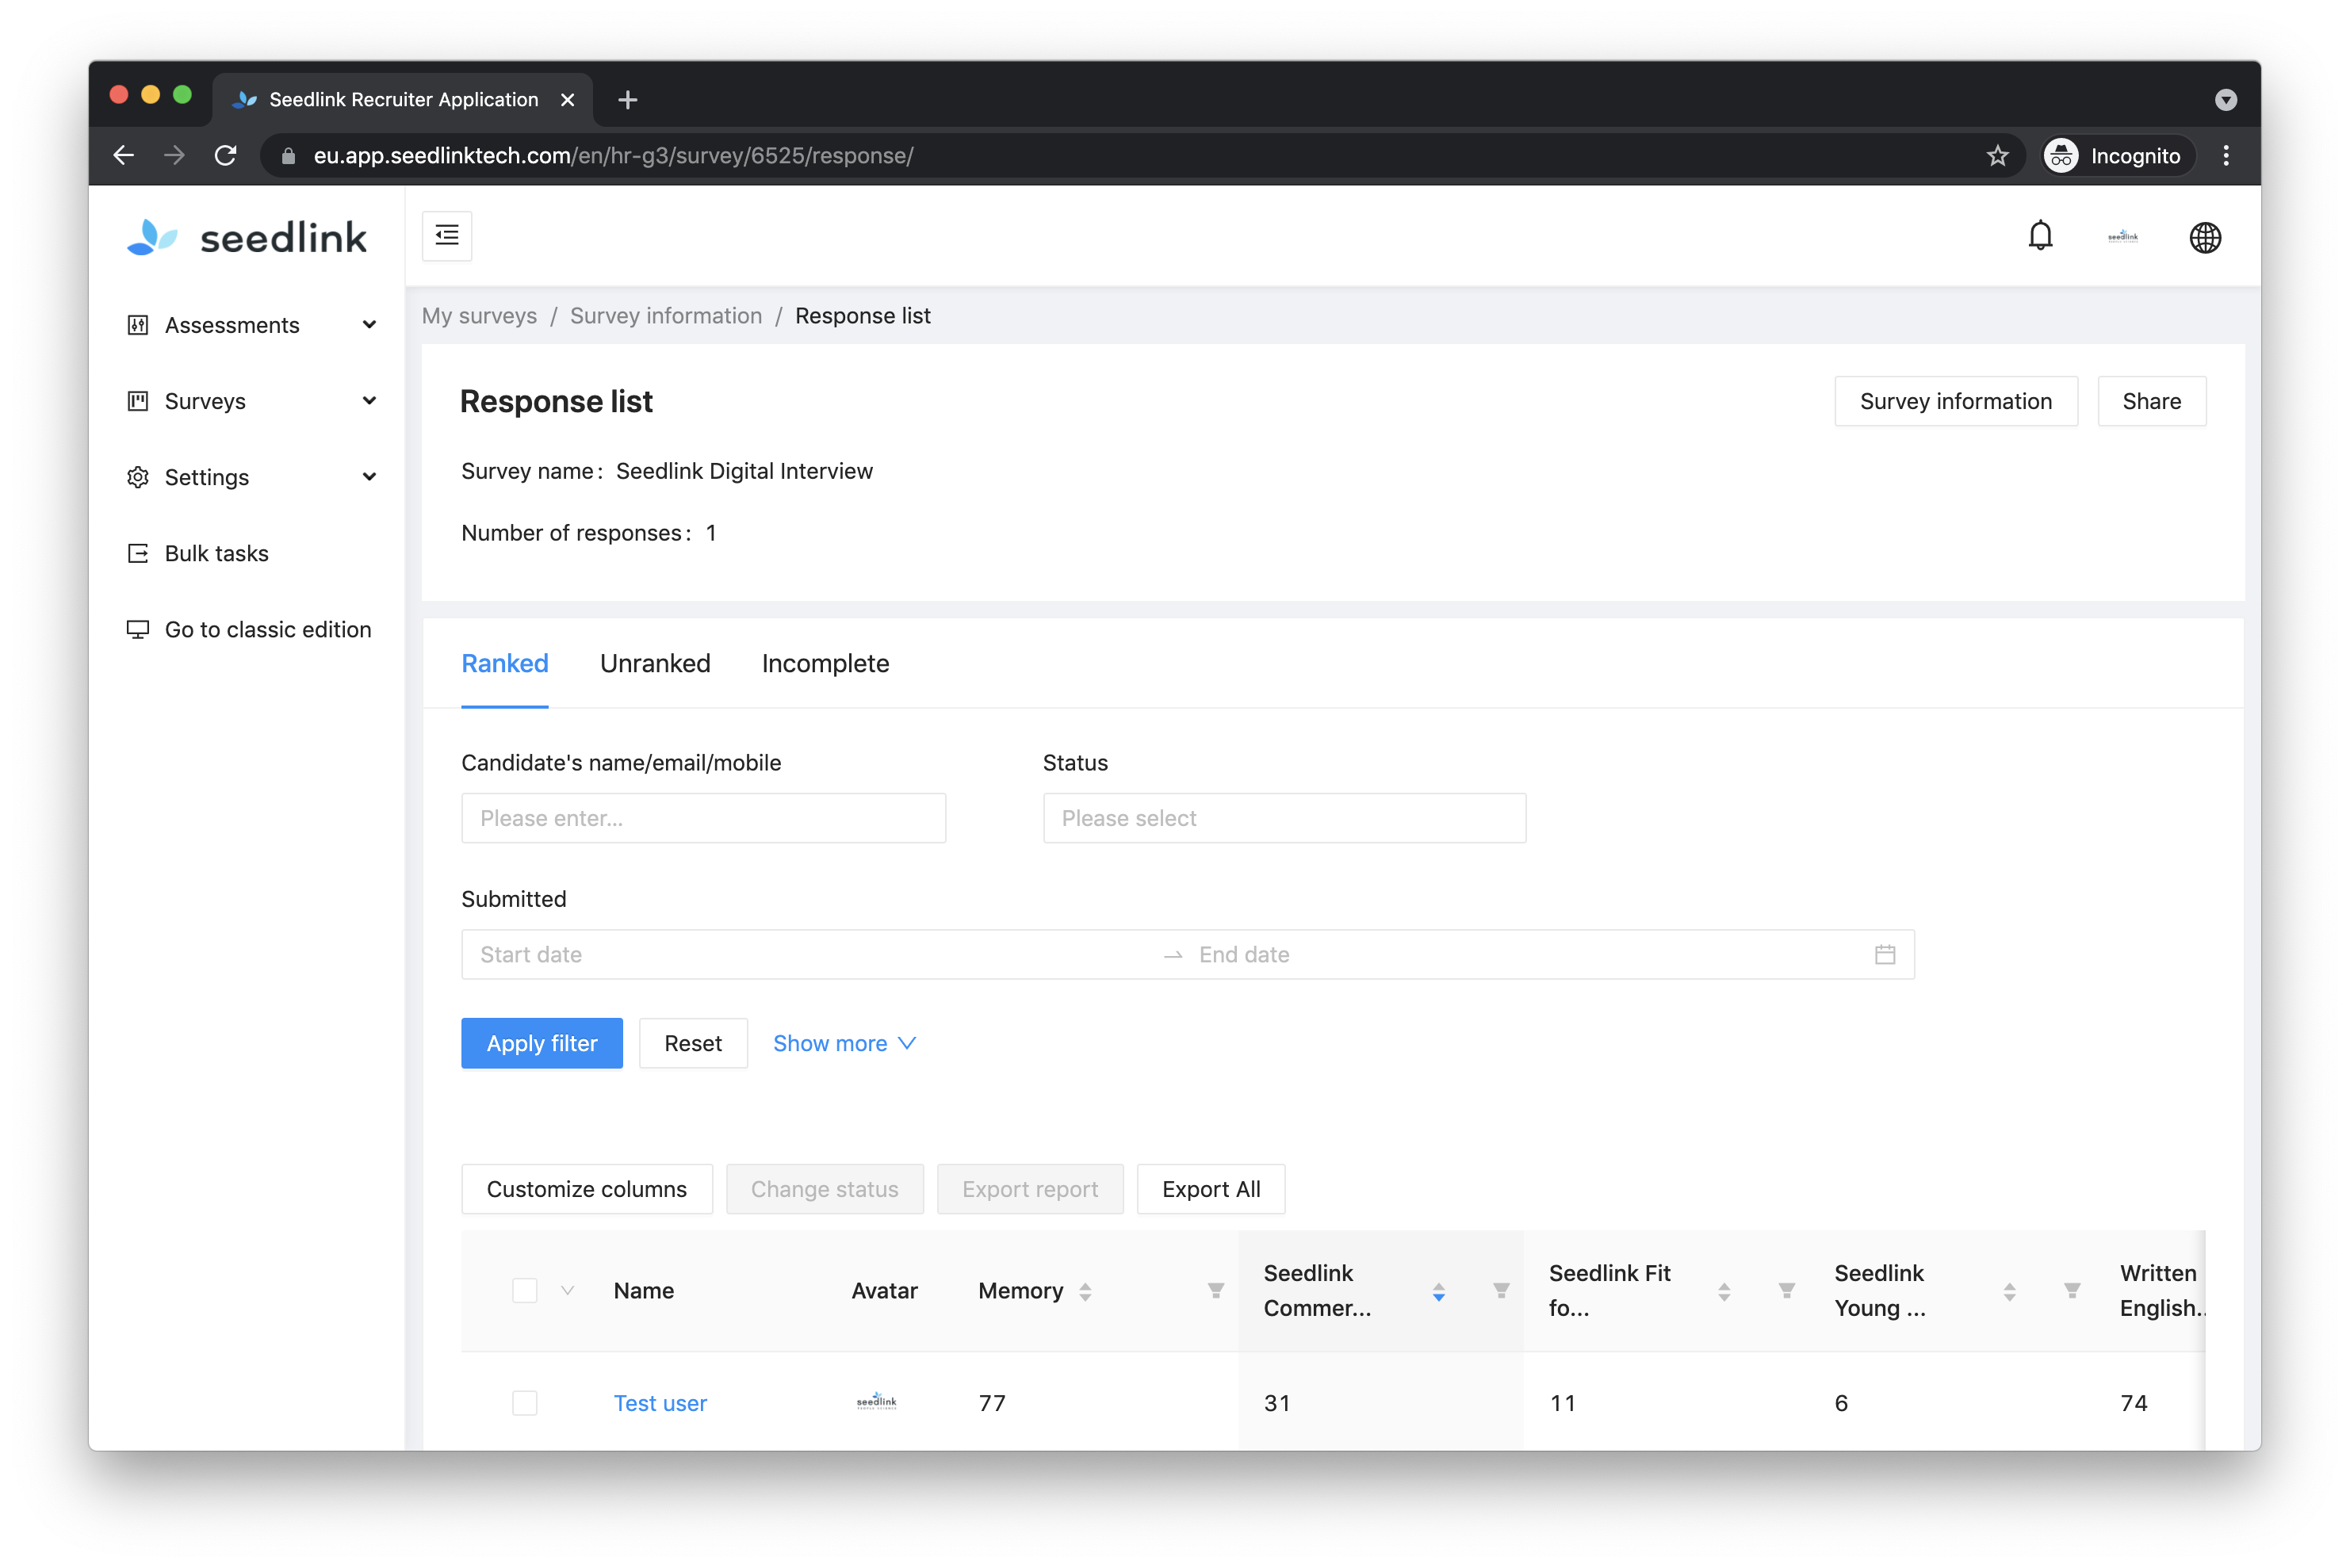Click the Change status button
The height and width of the screenshot is (1568, 2350).
pos(825,1189)
